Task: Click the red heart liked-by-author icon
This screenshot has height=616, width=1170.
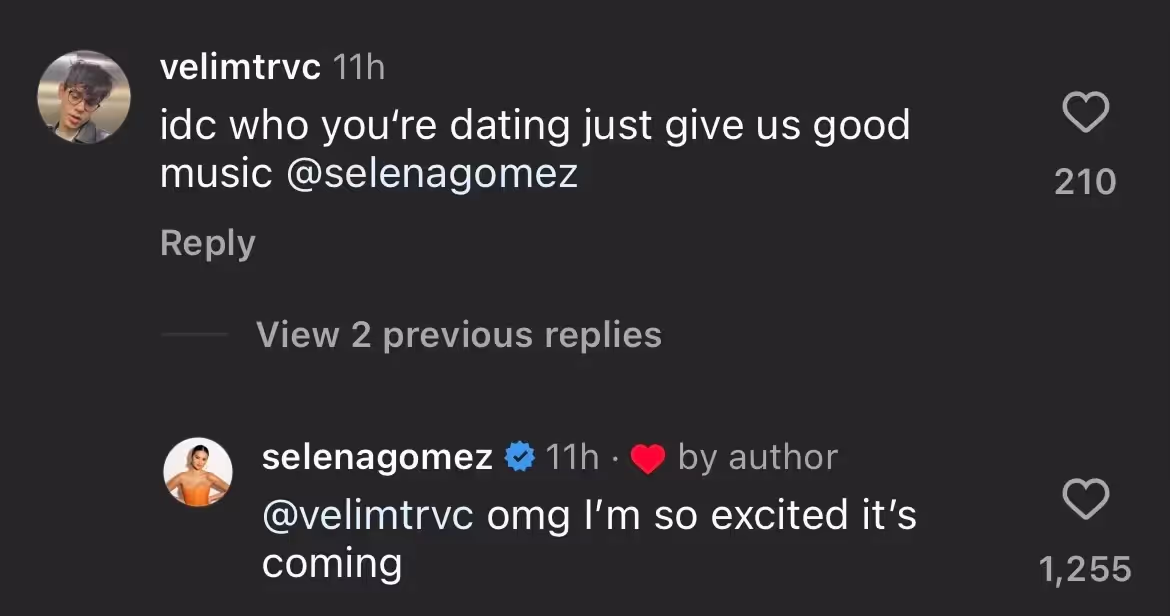Action: pos(647,458)
